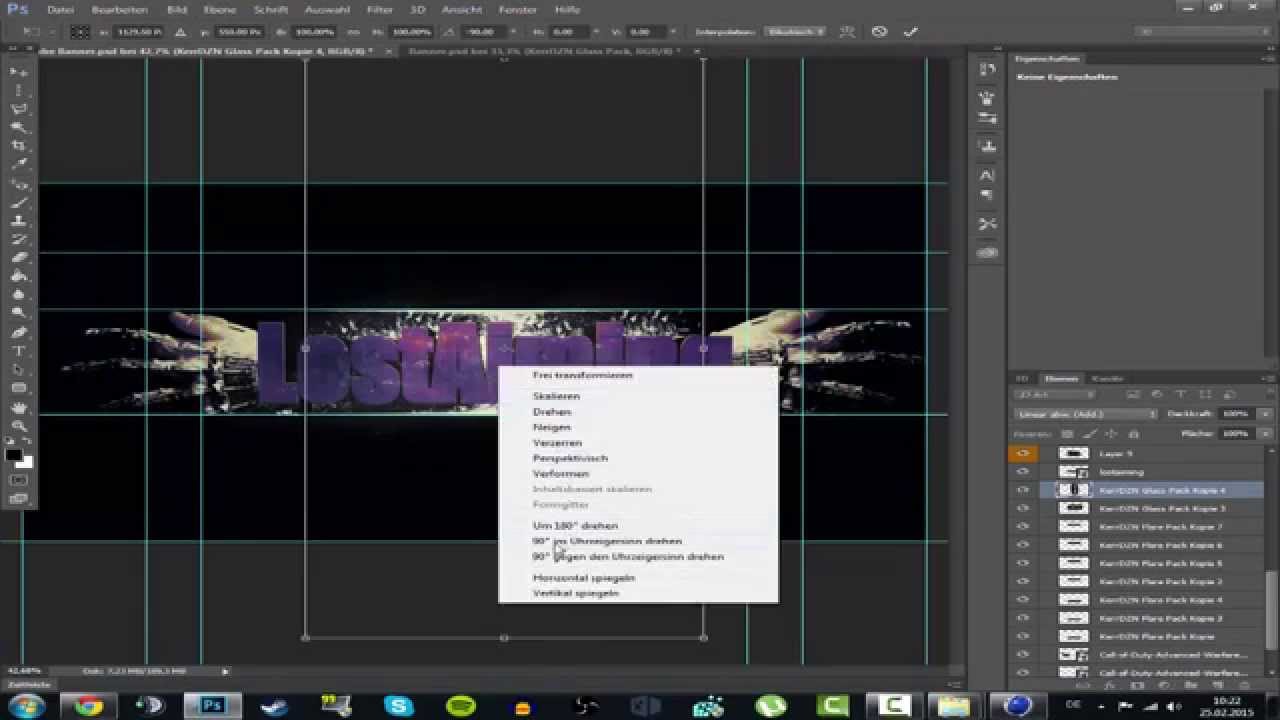
Task: Select the Brush tool
Action: tap(19, 203)
